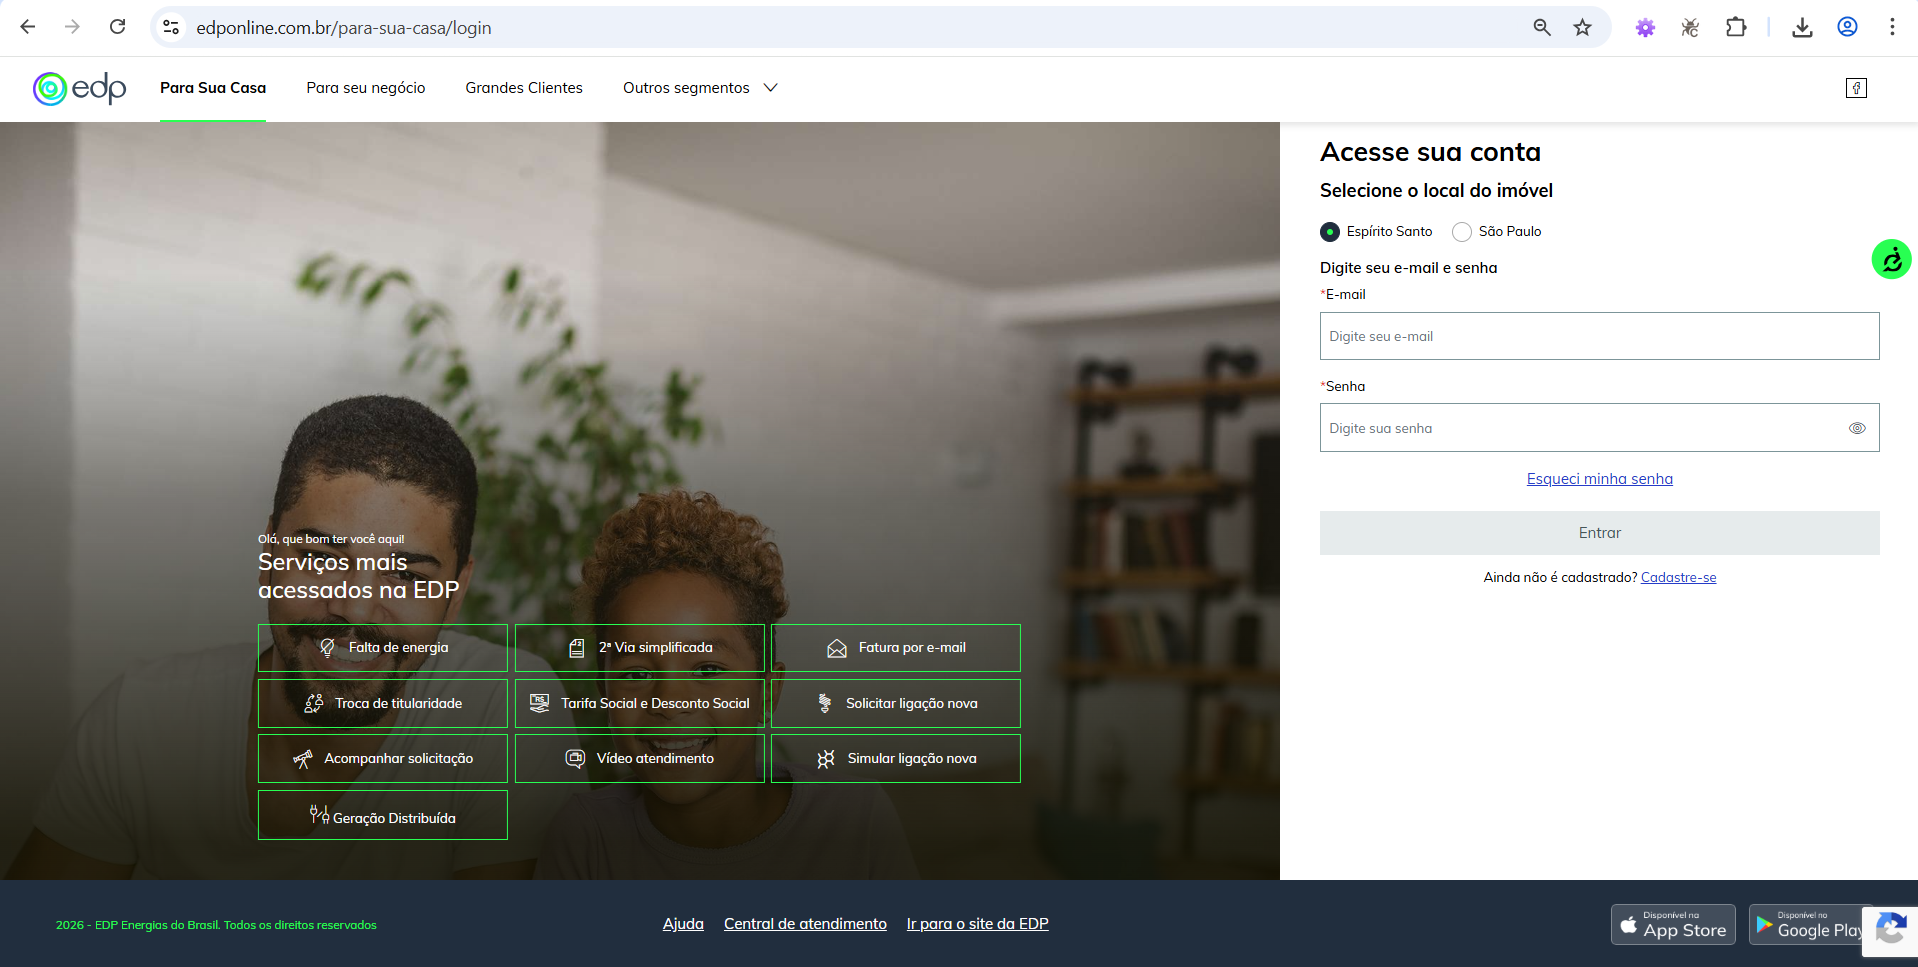
Task: Open the green accessibility icon
Action: (1890, 260)
